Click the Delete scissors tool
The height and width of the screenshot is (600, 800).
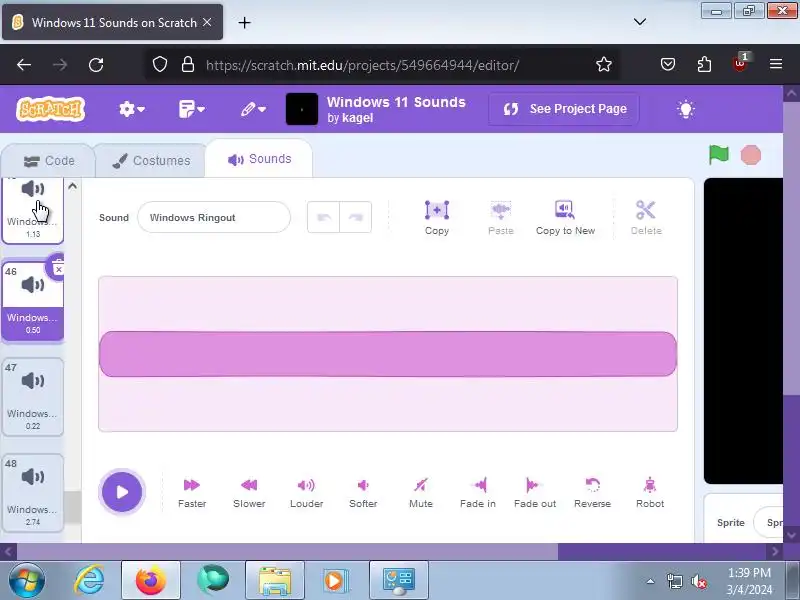pyautogui.click(x=646, y=217)
